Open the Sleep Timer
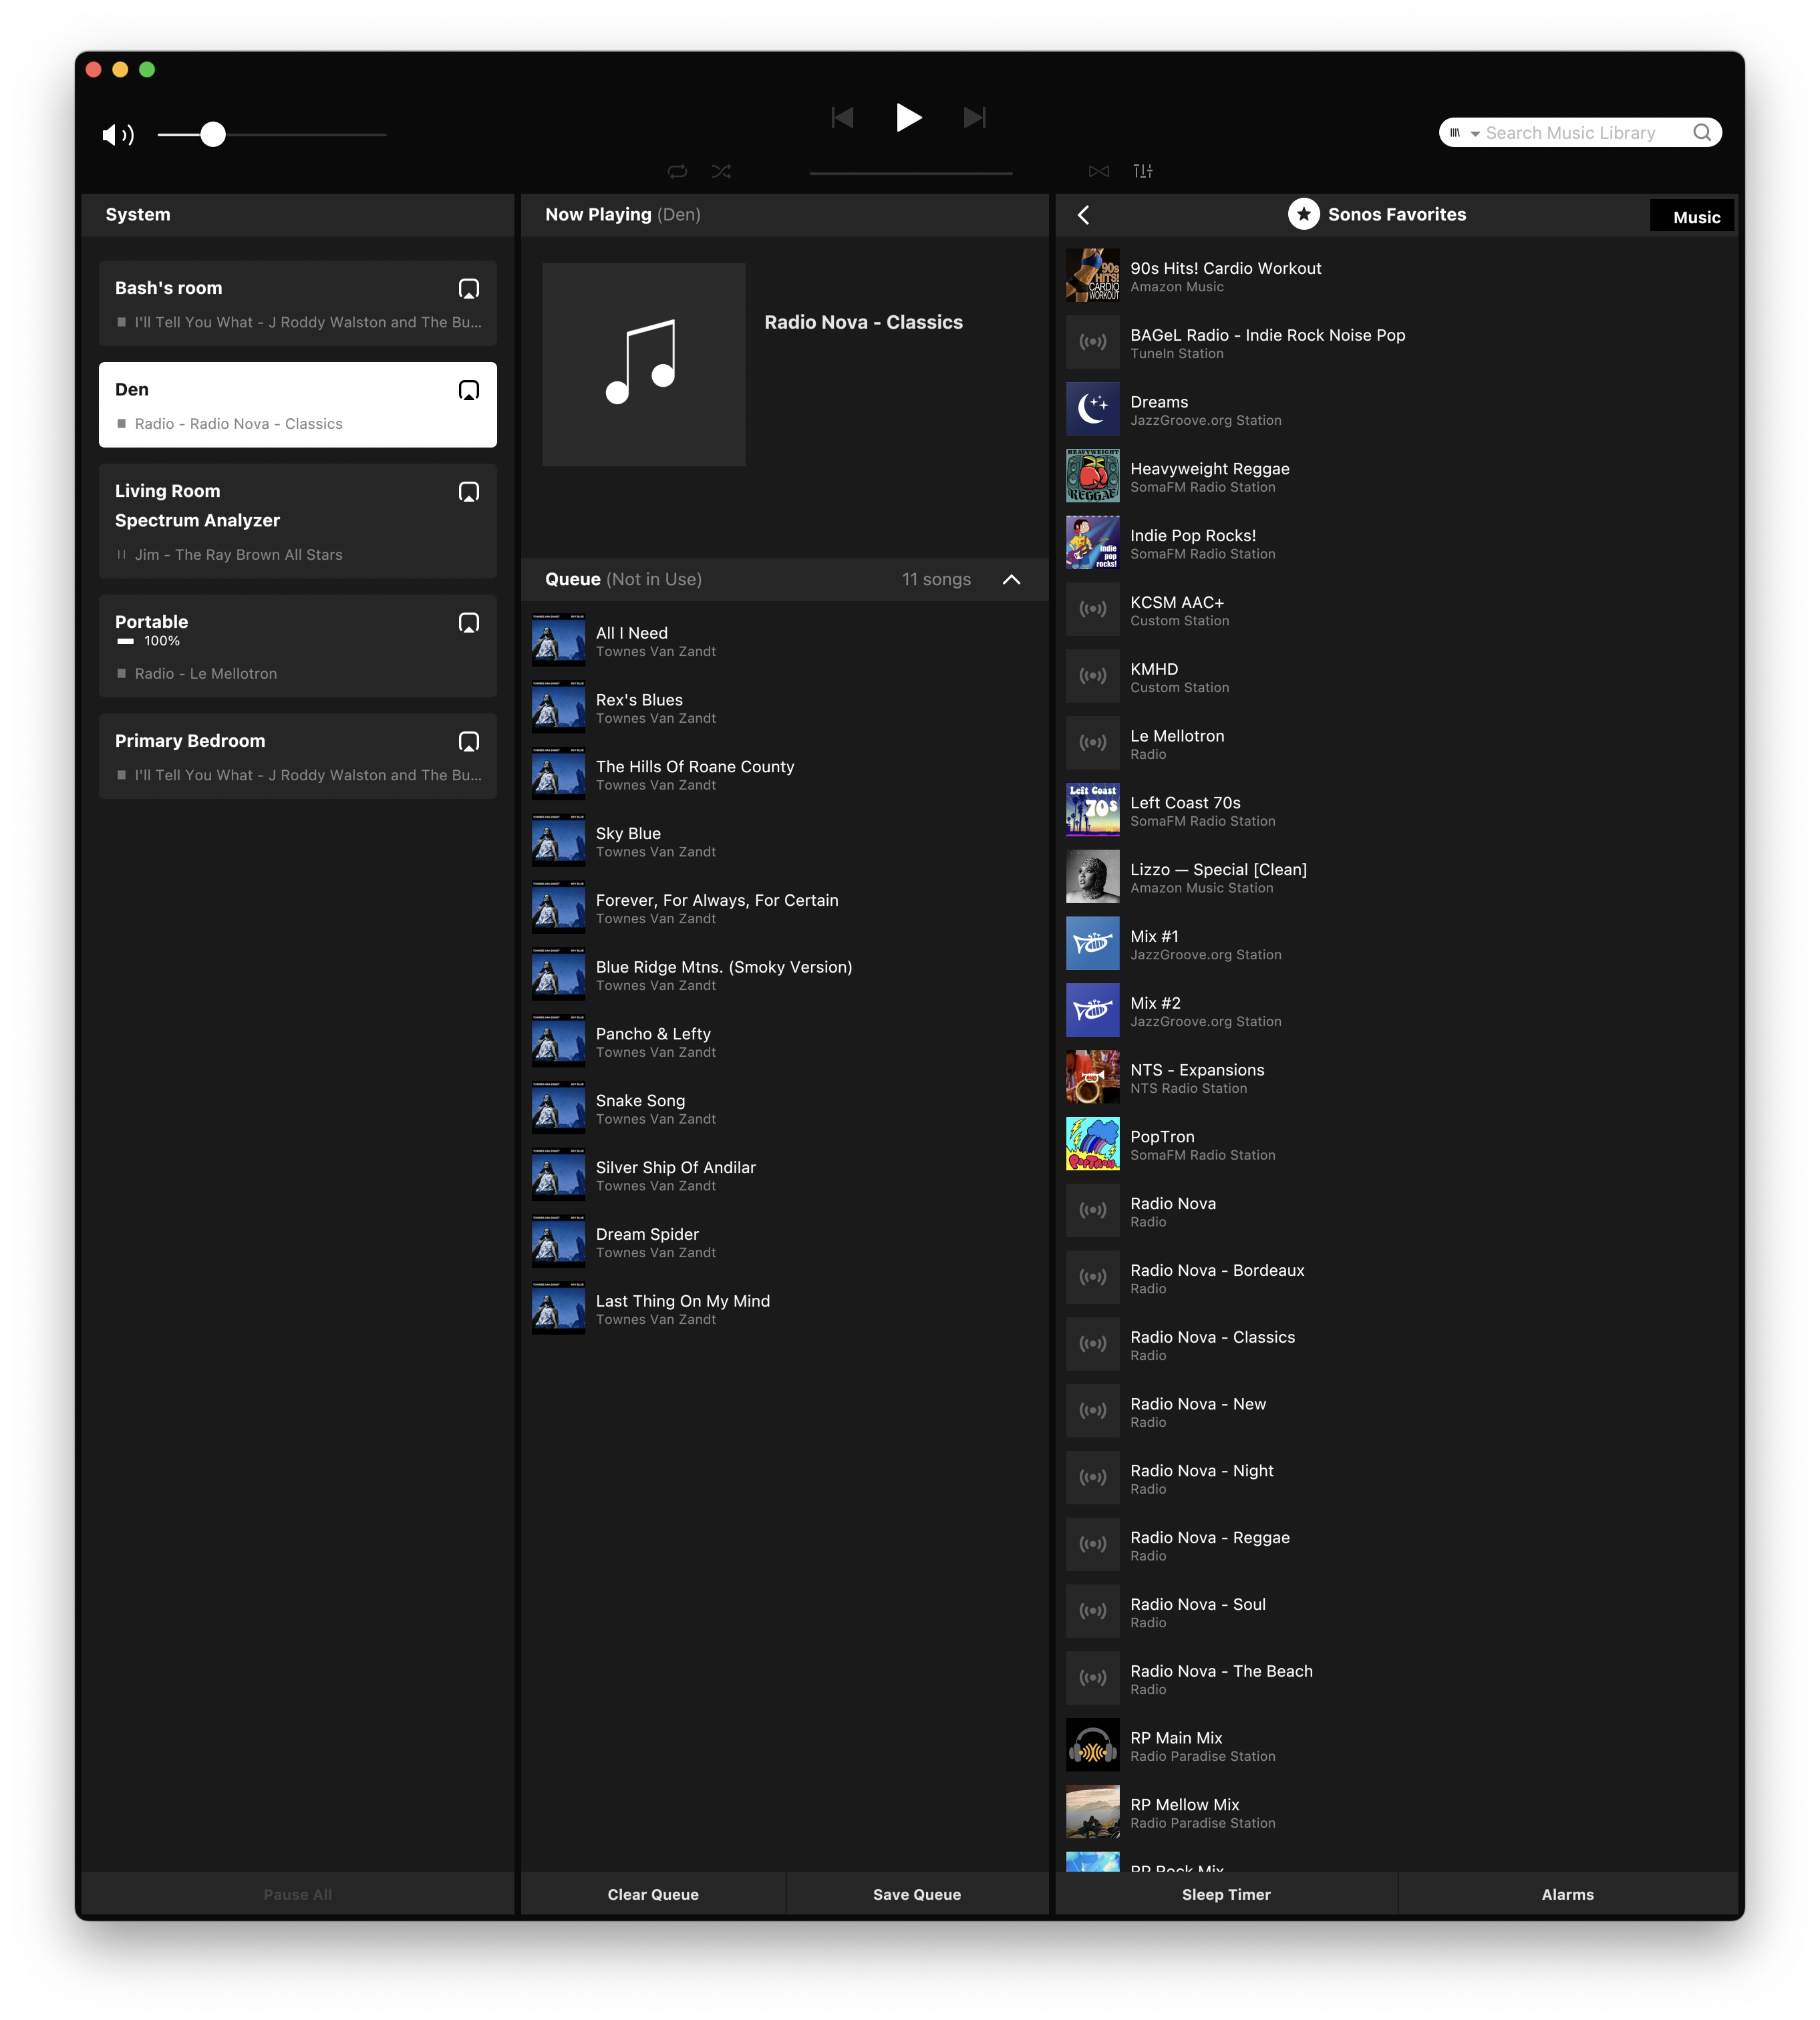 pos(1226,1895)
